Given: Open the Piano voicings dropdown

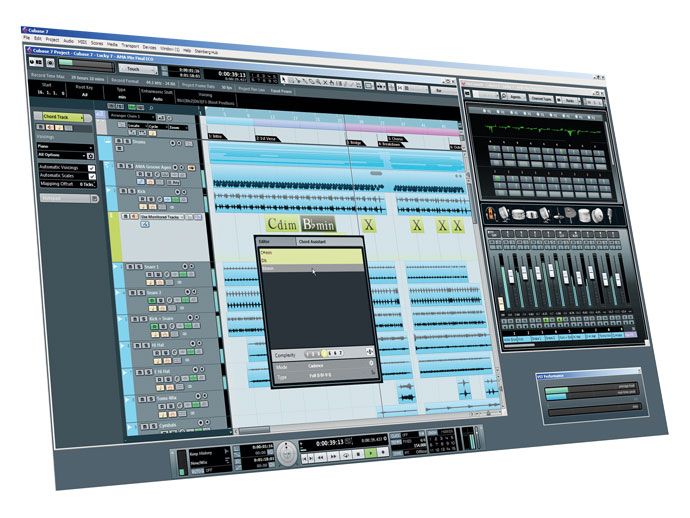Looking at the screenshot, I should click(65, 147).
